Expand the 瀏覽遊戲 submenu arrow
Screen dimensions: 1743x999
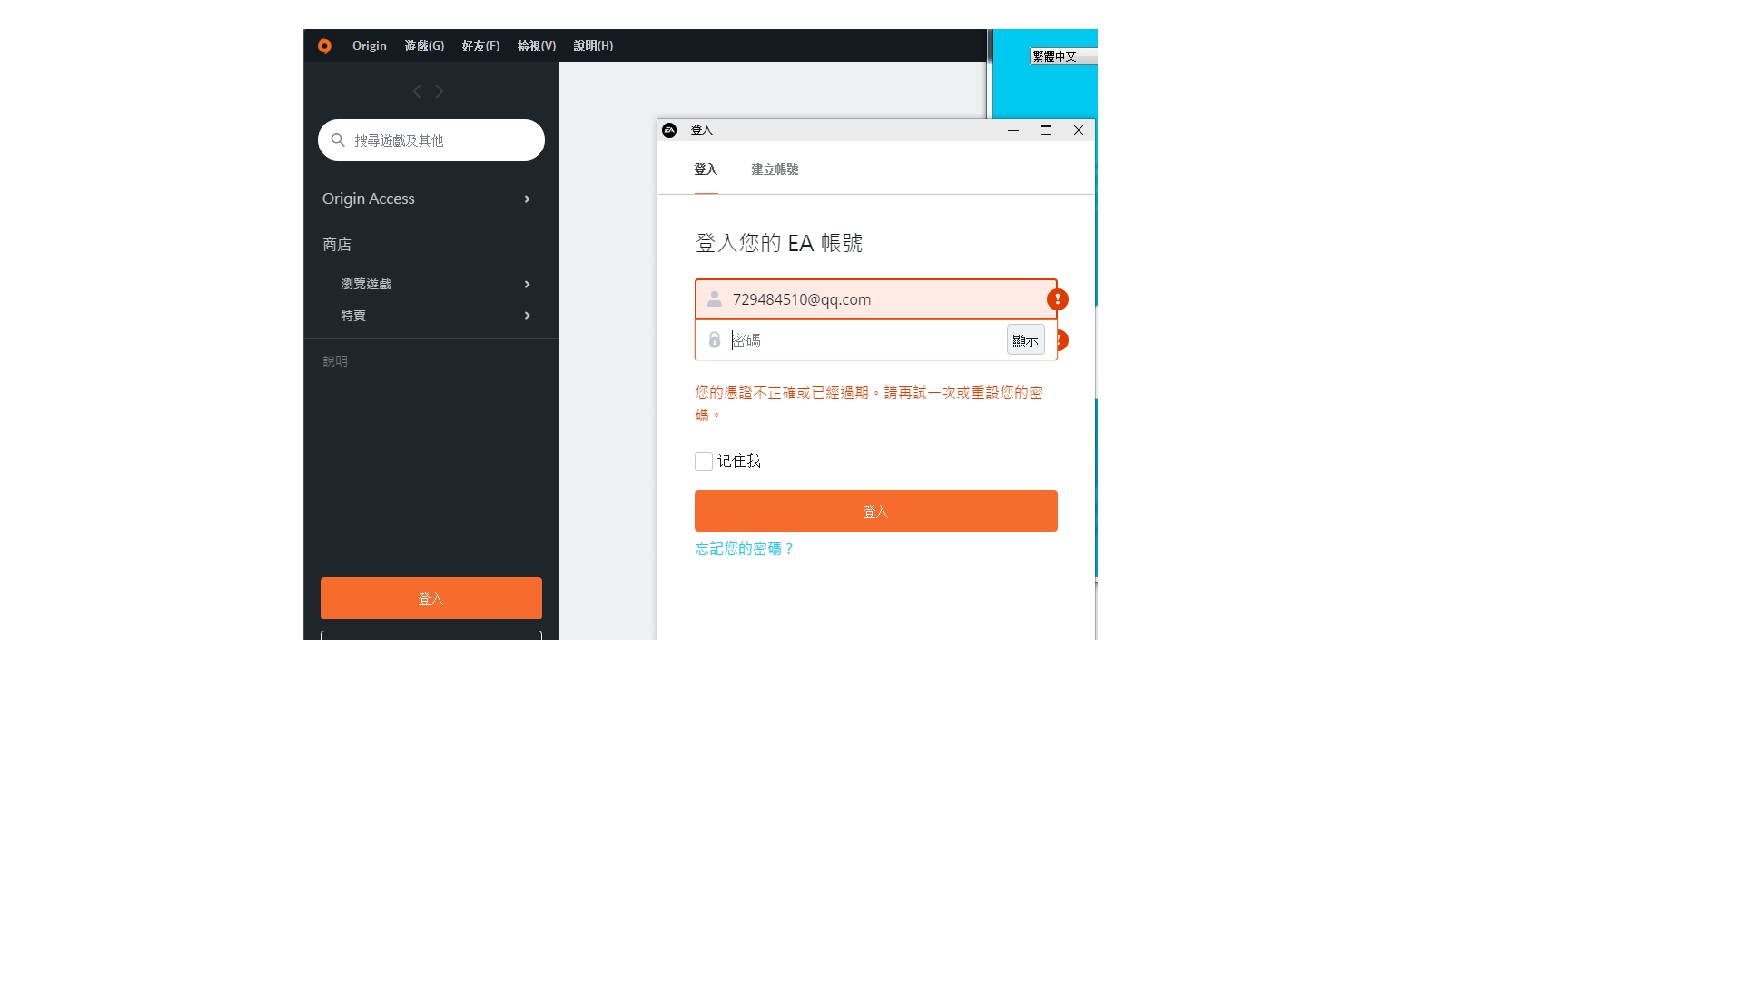click(x=527, y=284)
